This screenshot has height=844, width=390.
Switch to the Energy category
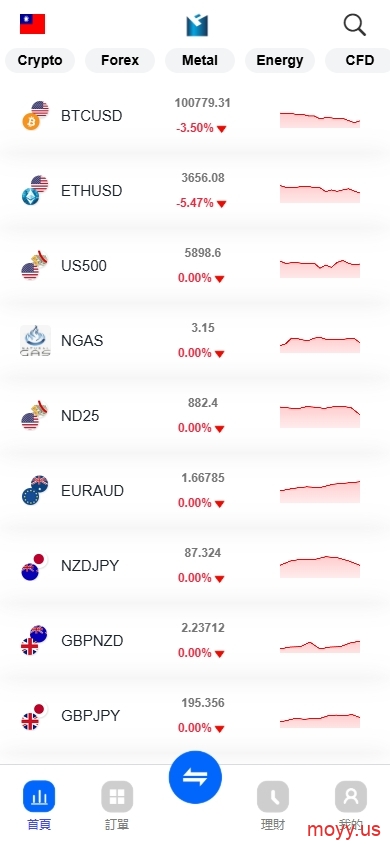[x=280, y=60]
